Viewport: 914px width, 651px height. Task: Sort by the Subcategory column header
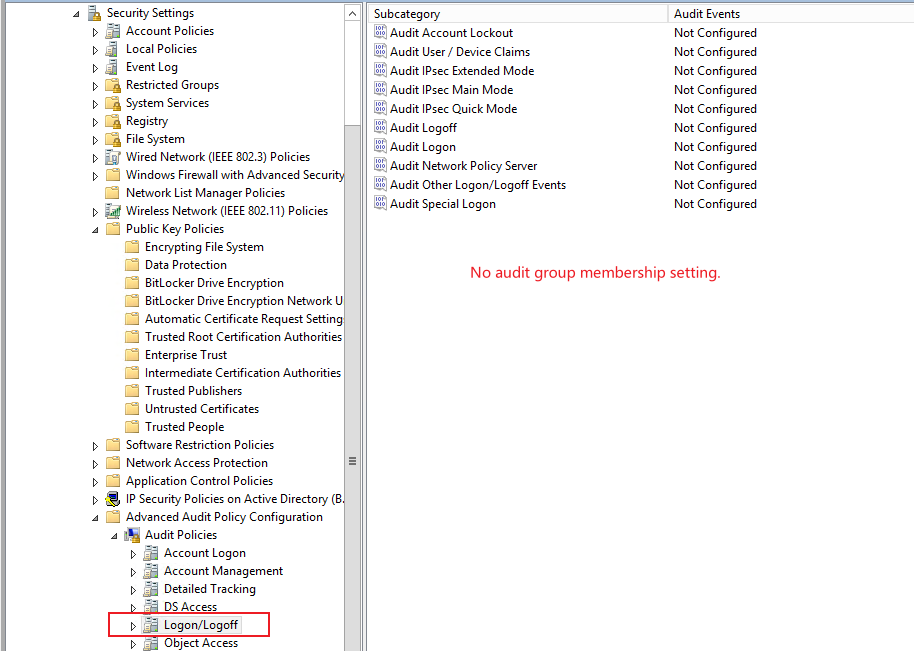518,14
